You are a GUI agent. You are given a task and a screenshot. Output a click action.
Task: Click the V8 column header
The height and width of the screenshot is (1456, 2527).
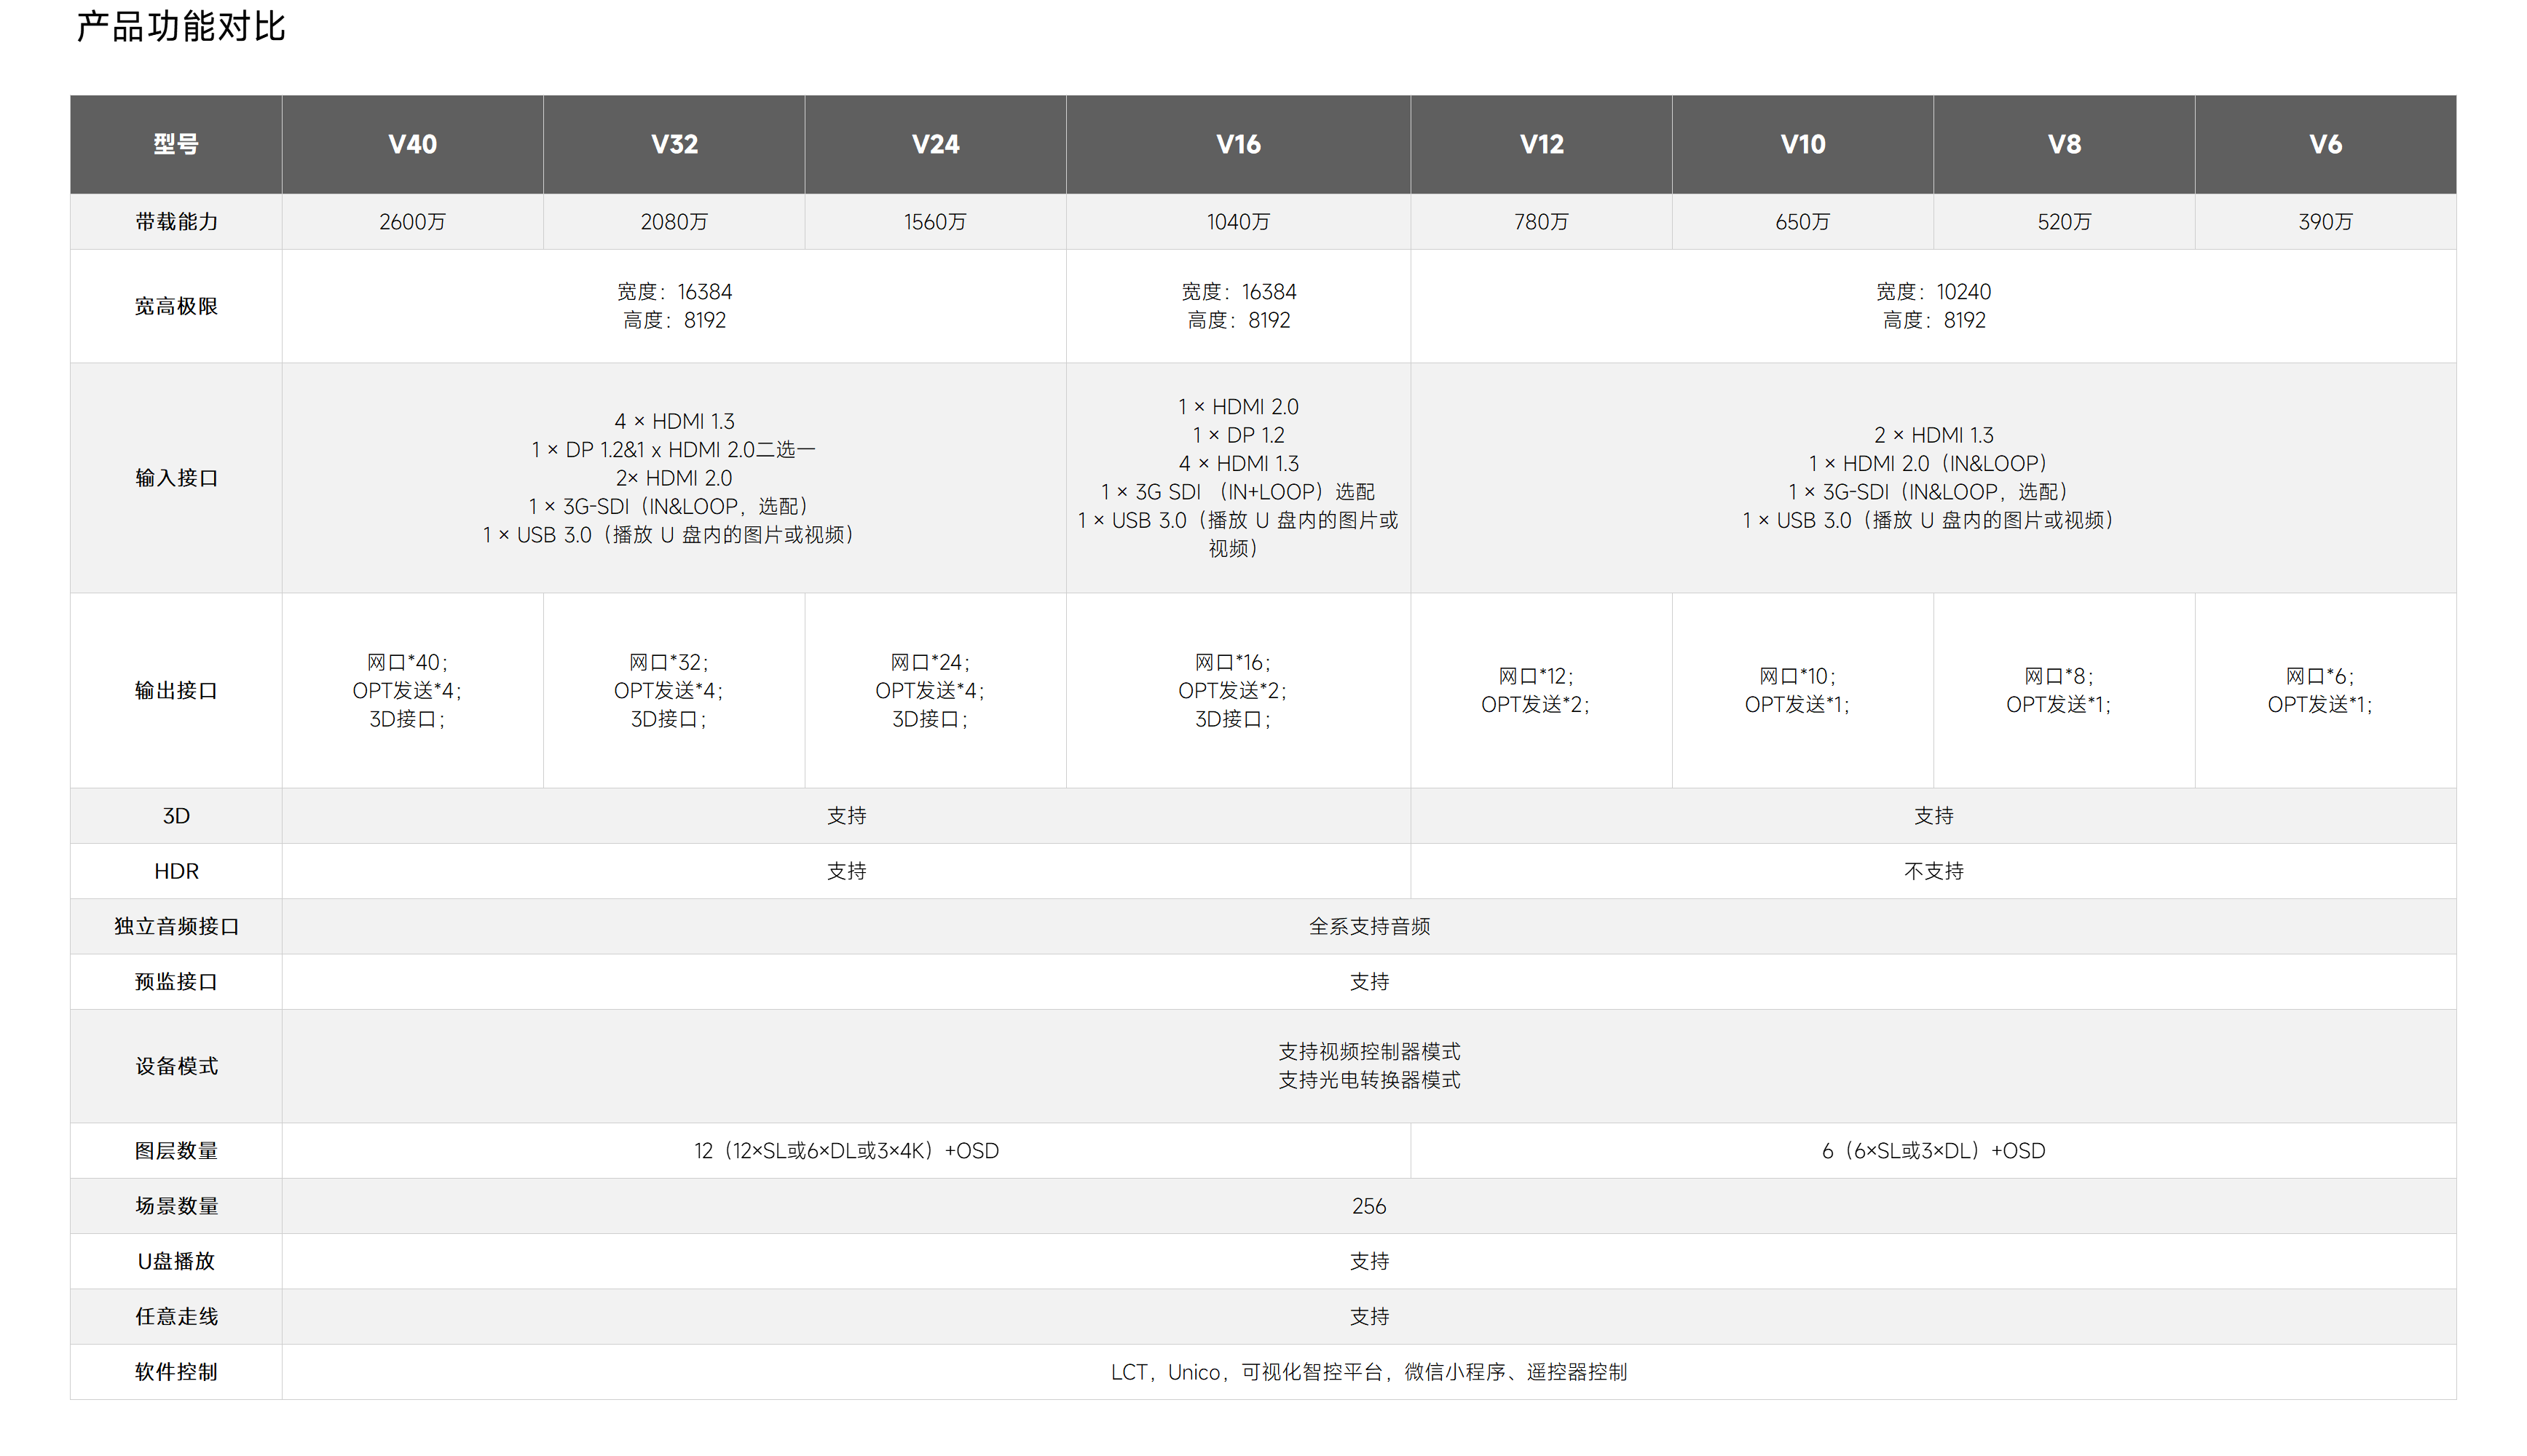point(2064,144)
